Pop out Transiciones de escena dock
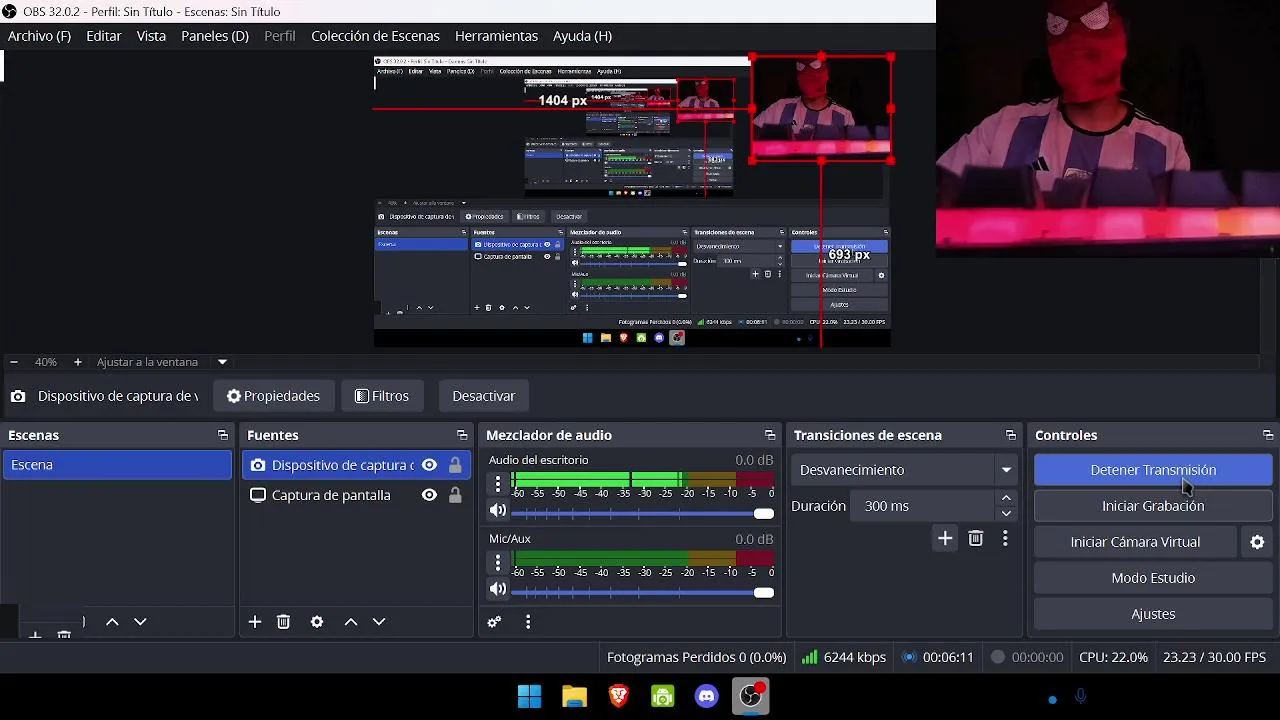 [x=1011, y=435]
